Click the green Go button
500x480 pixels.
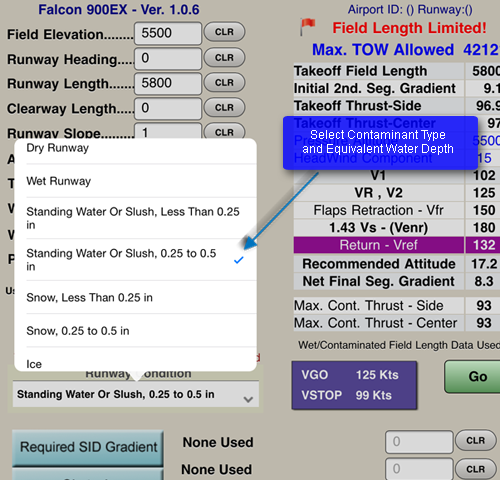[473, 377]
